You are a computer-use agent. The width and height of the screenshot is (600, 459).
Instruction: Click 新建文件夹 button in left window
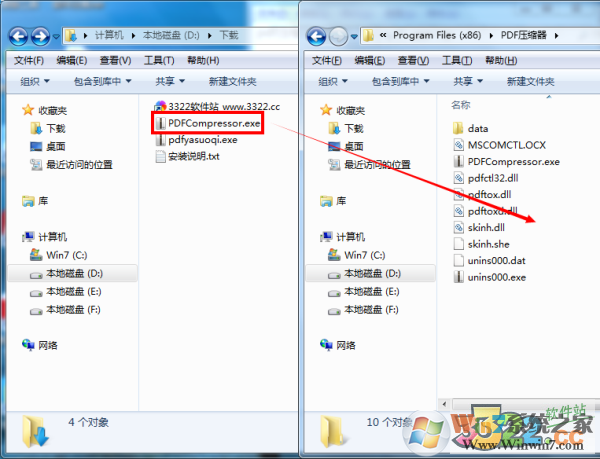click(x=232, y=81)
